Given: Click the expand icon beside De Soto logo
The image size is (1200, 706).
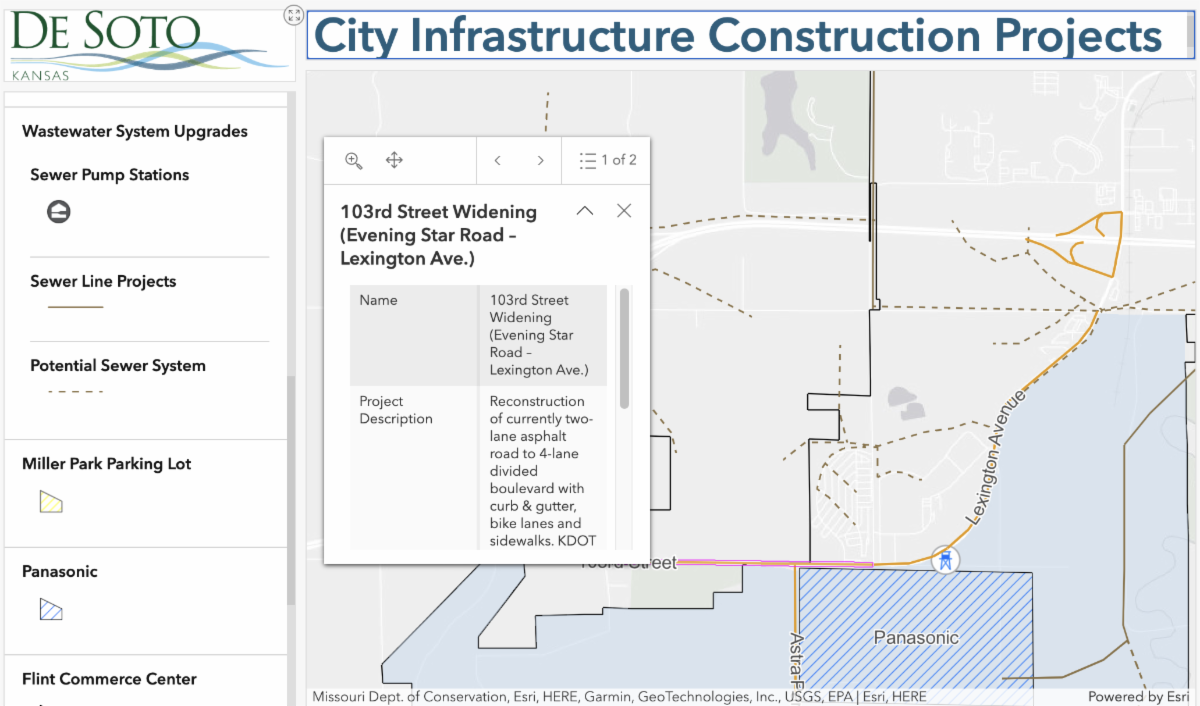Looking at the screenshot, I should (x=293, y=14).
